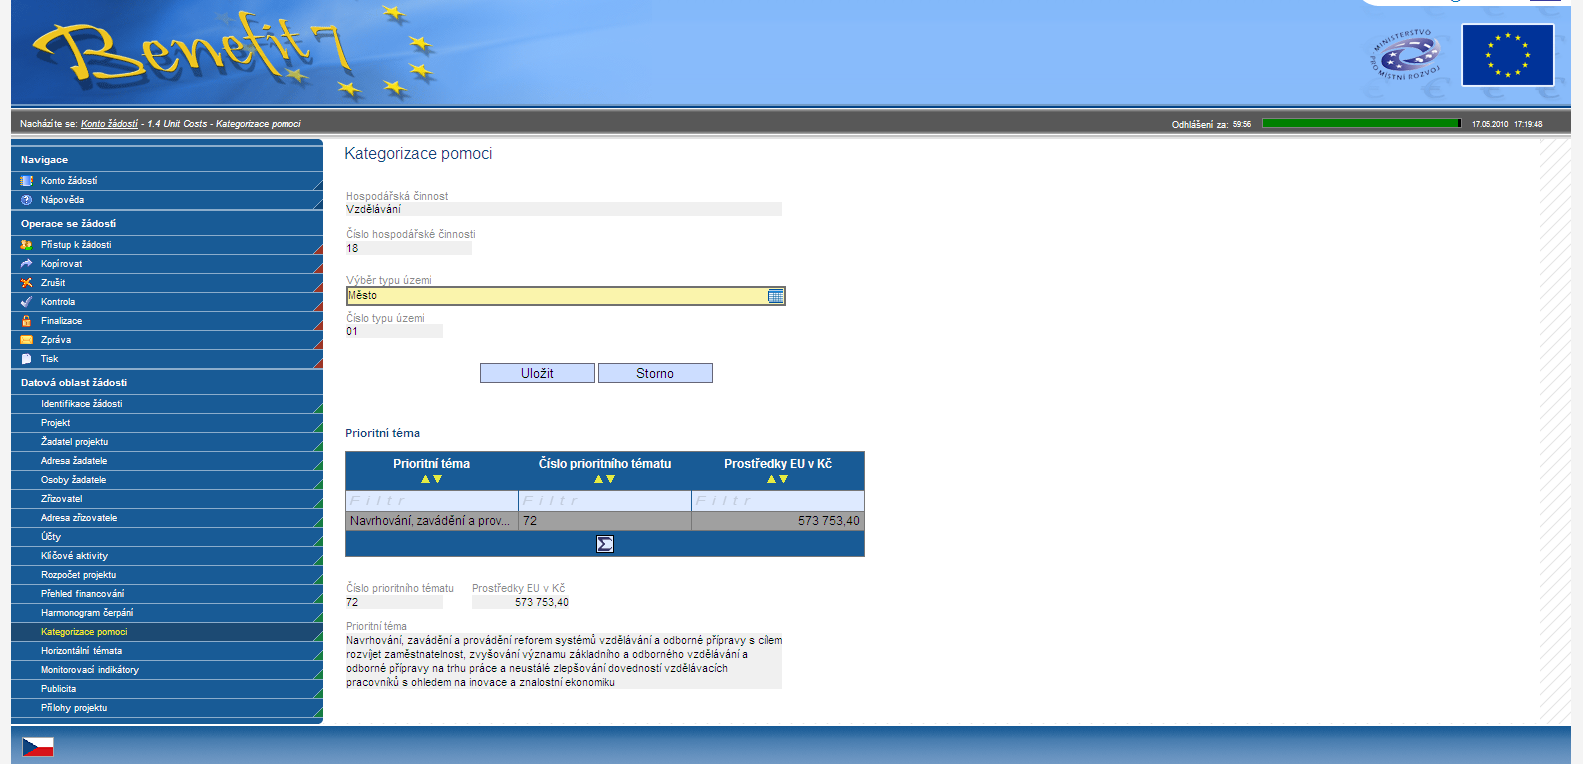Viewport: 1583px width, 764px height.
Task: Click the Kontrola checkmark icon
Action: [x=27, y=302]
